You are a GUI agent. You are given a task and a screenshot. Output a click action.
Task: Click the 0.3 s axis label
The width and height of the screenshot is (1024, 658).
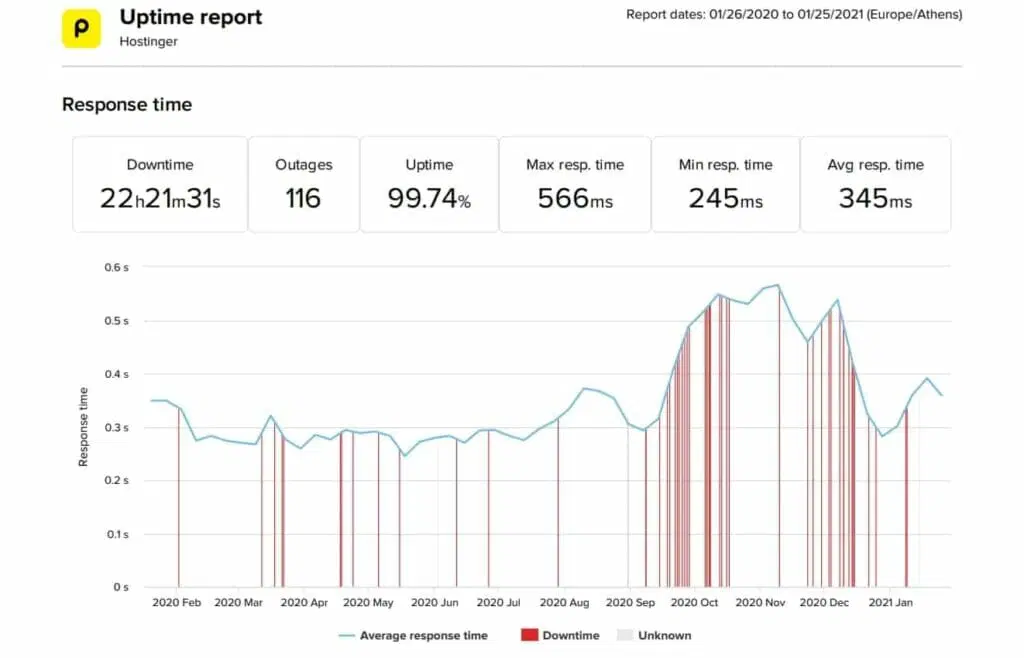(116, 428)
